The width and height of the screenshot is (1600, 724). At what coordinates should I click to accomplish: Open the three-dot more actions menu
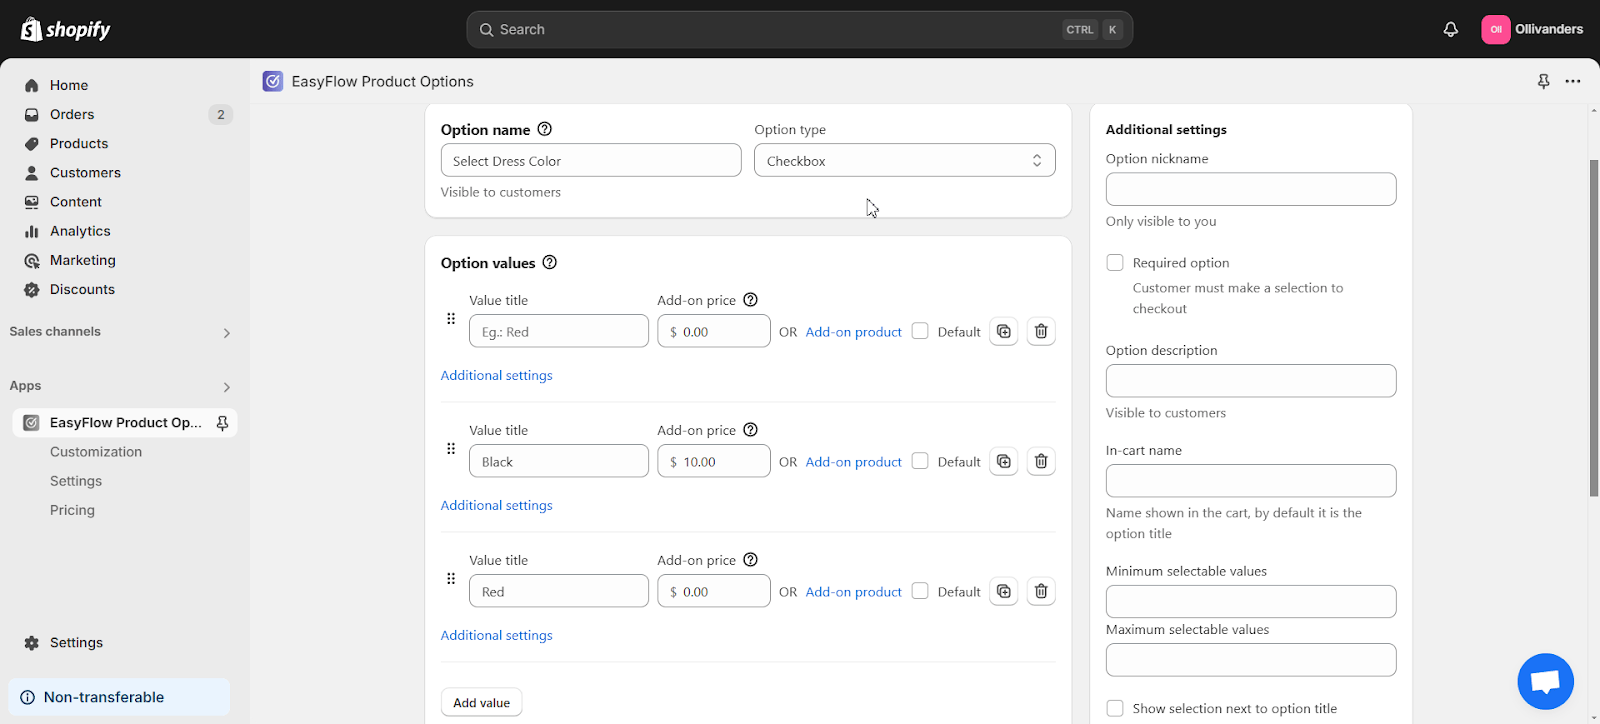[1573, 81]
